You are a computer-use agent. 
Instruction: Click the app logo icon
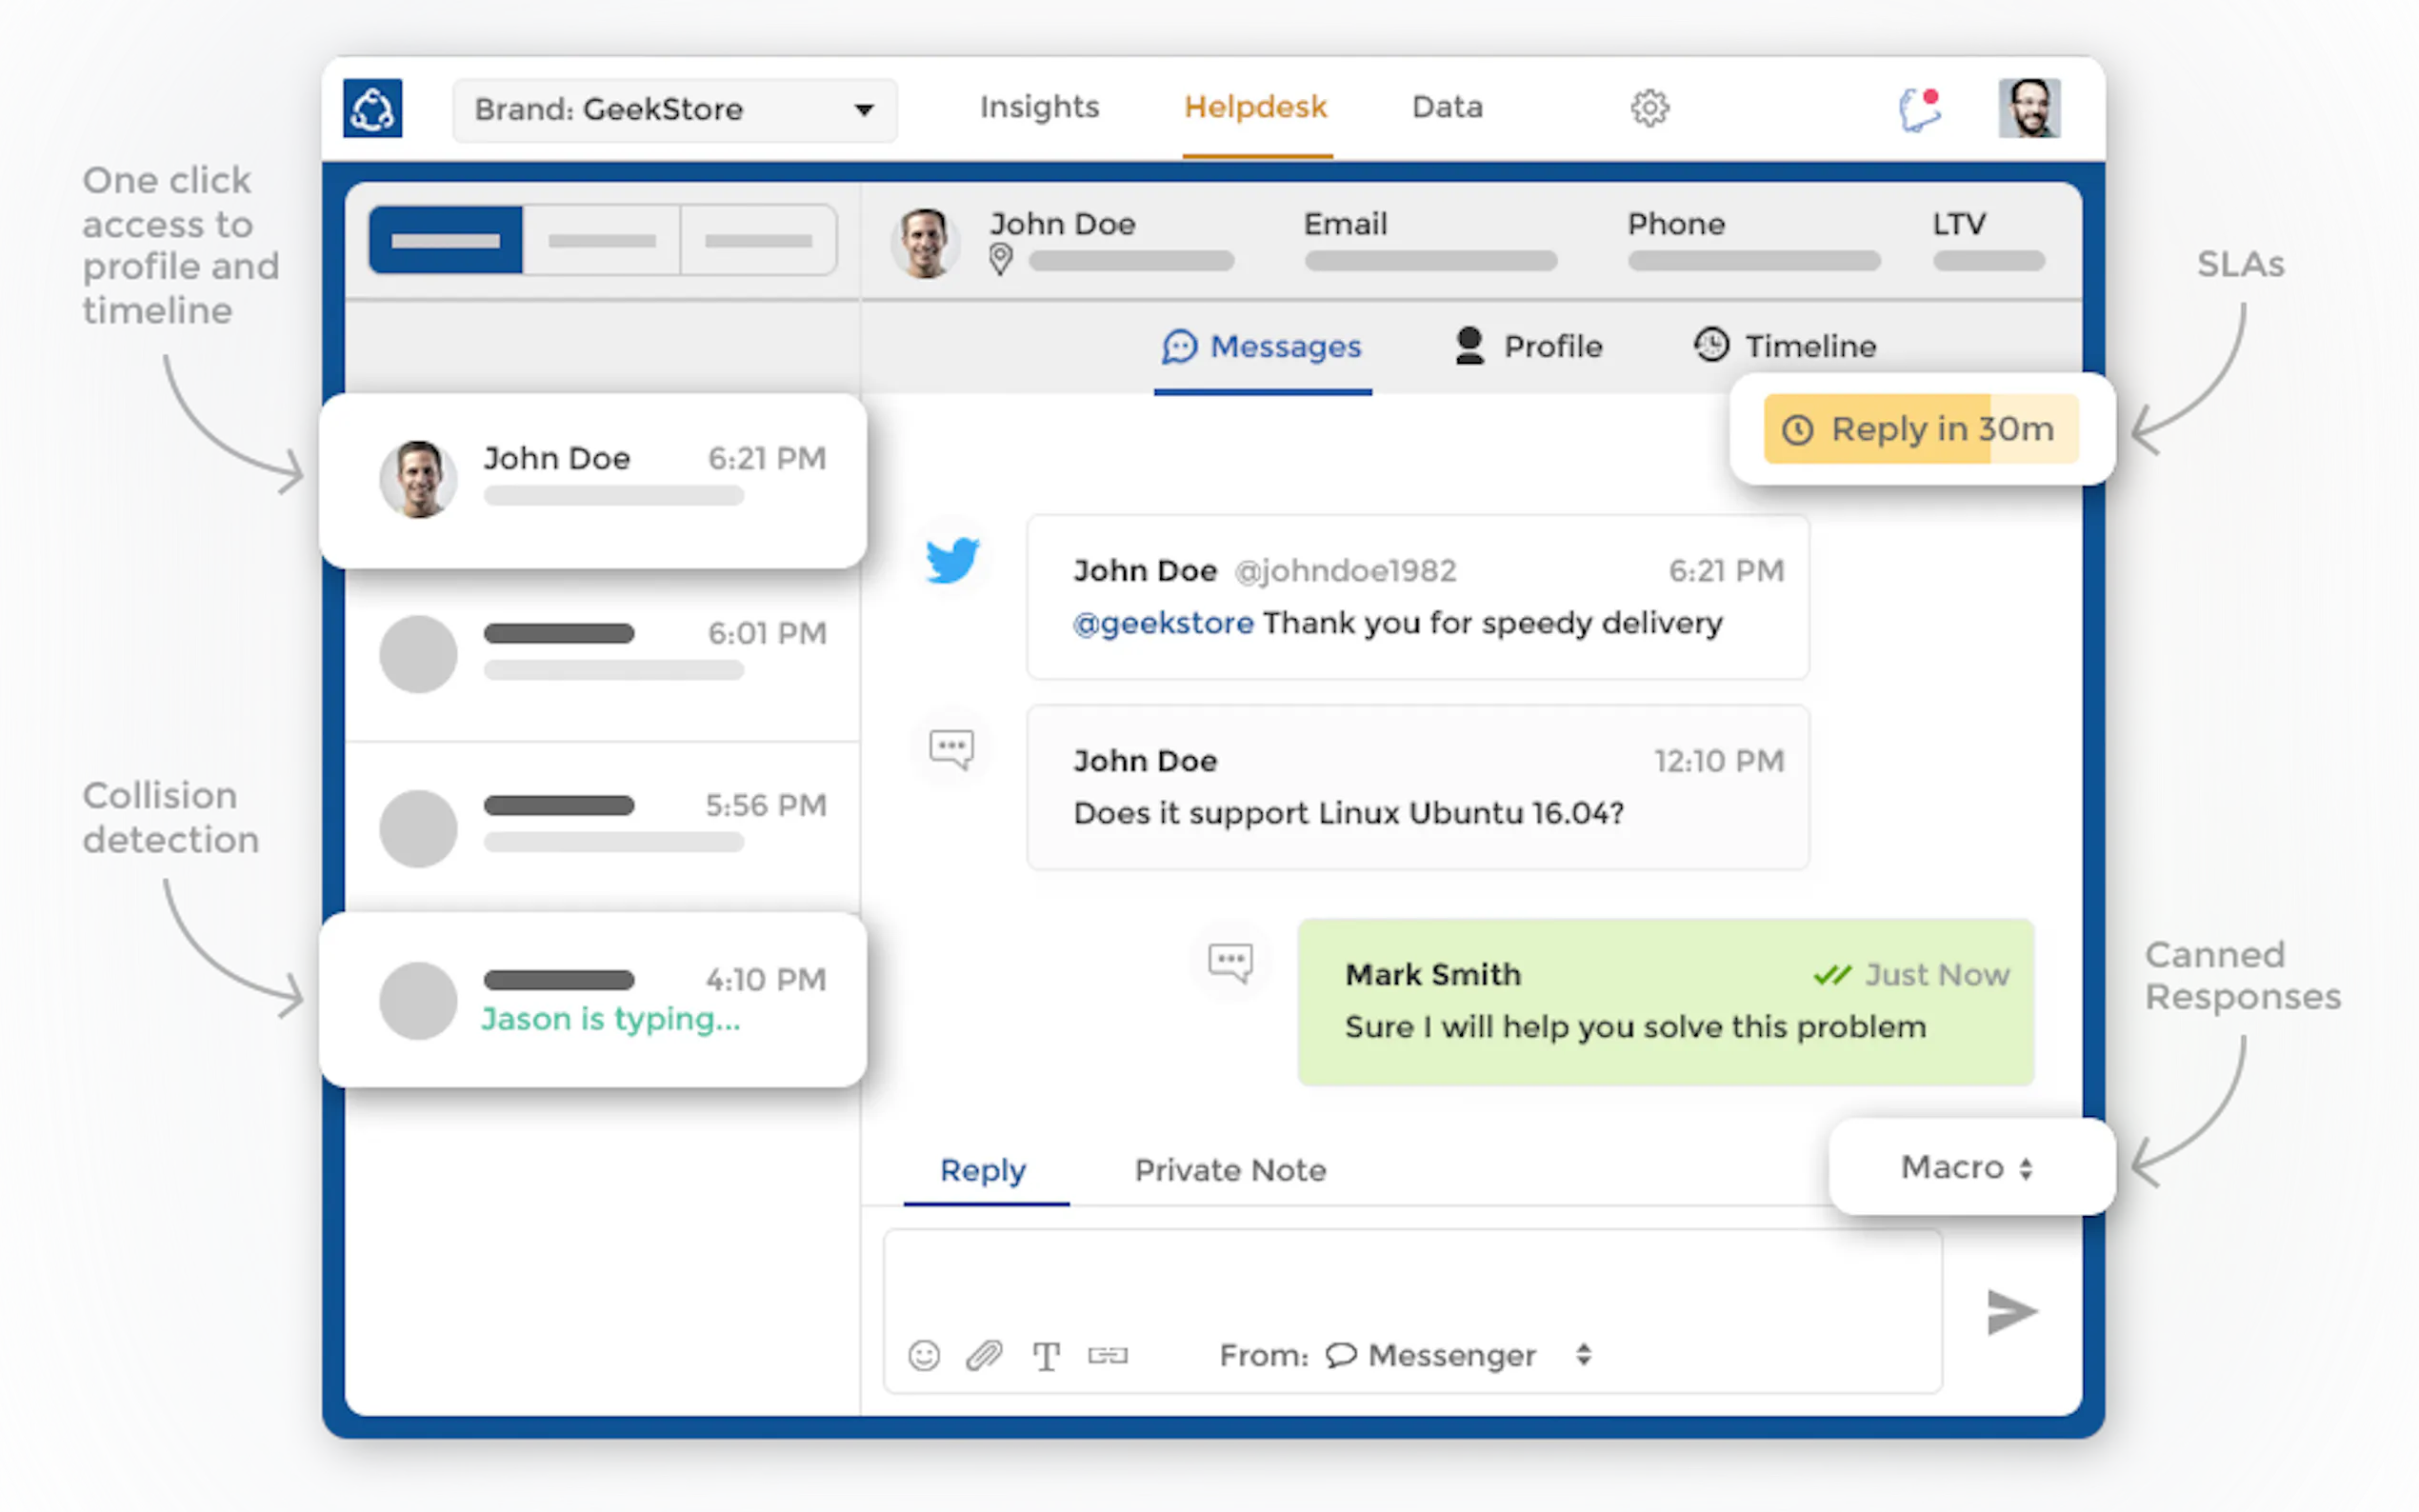(373, 108)
